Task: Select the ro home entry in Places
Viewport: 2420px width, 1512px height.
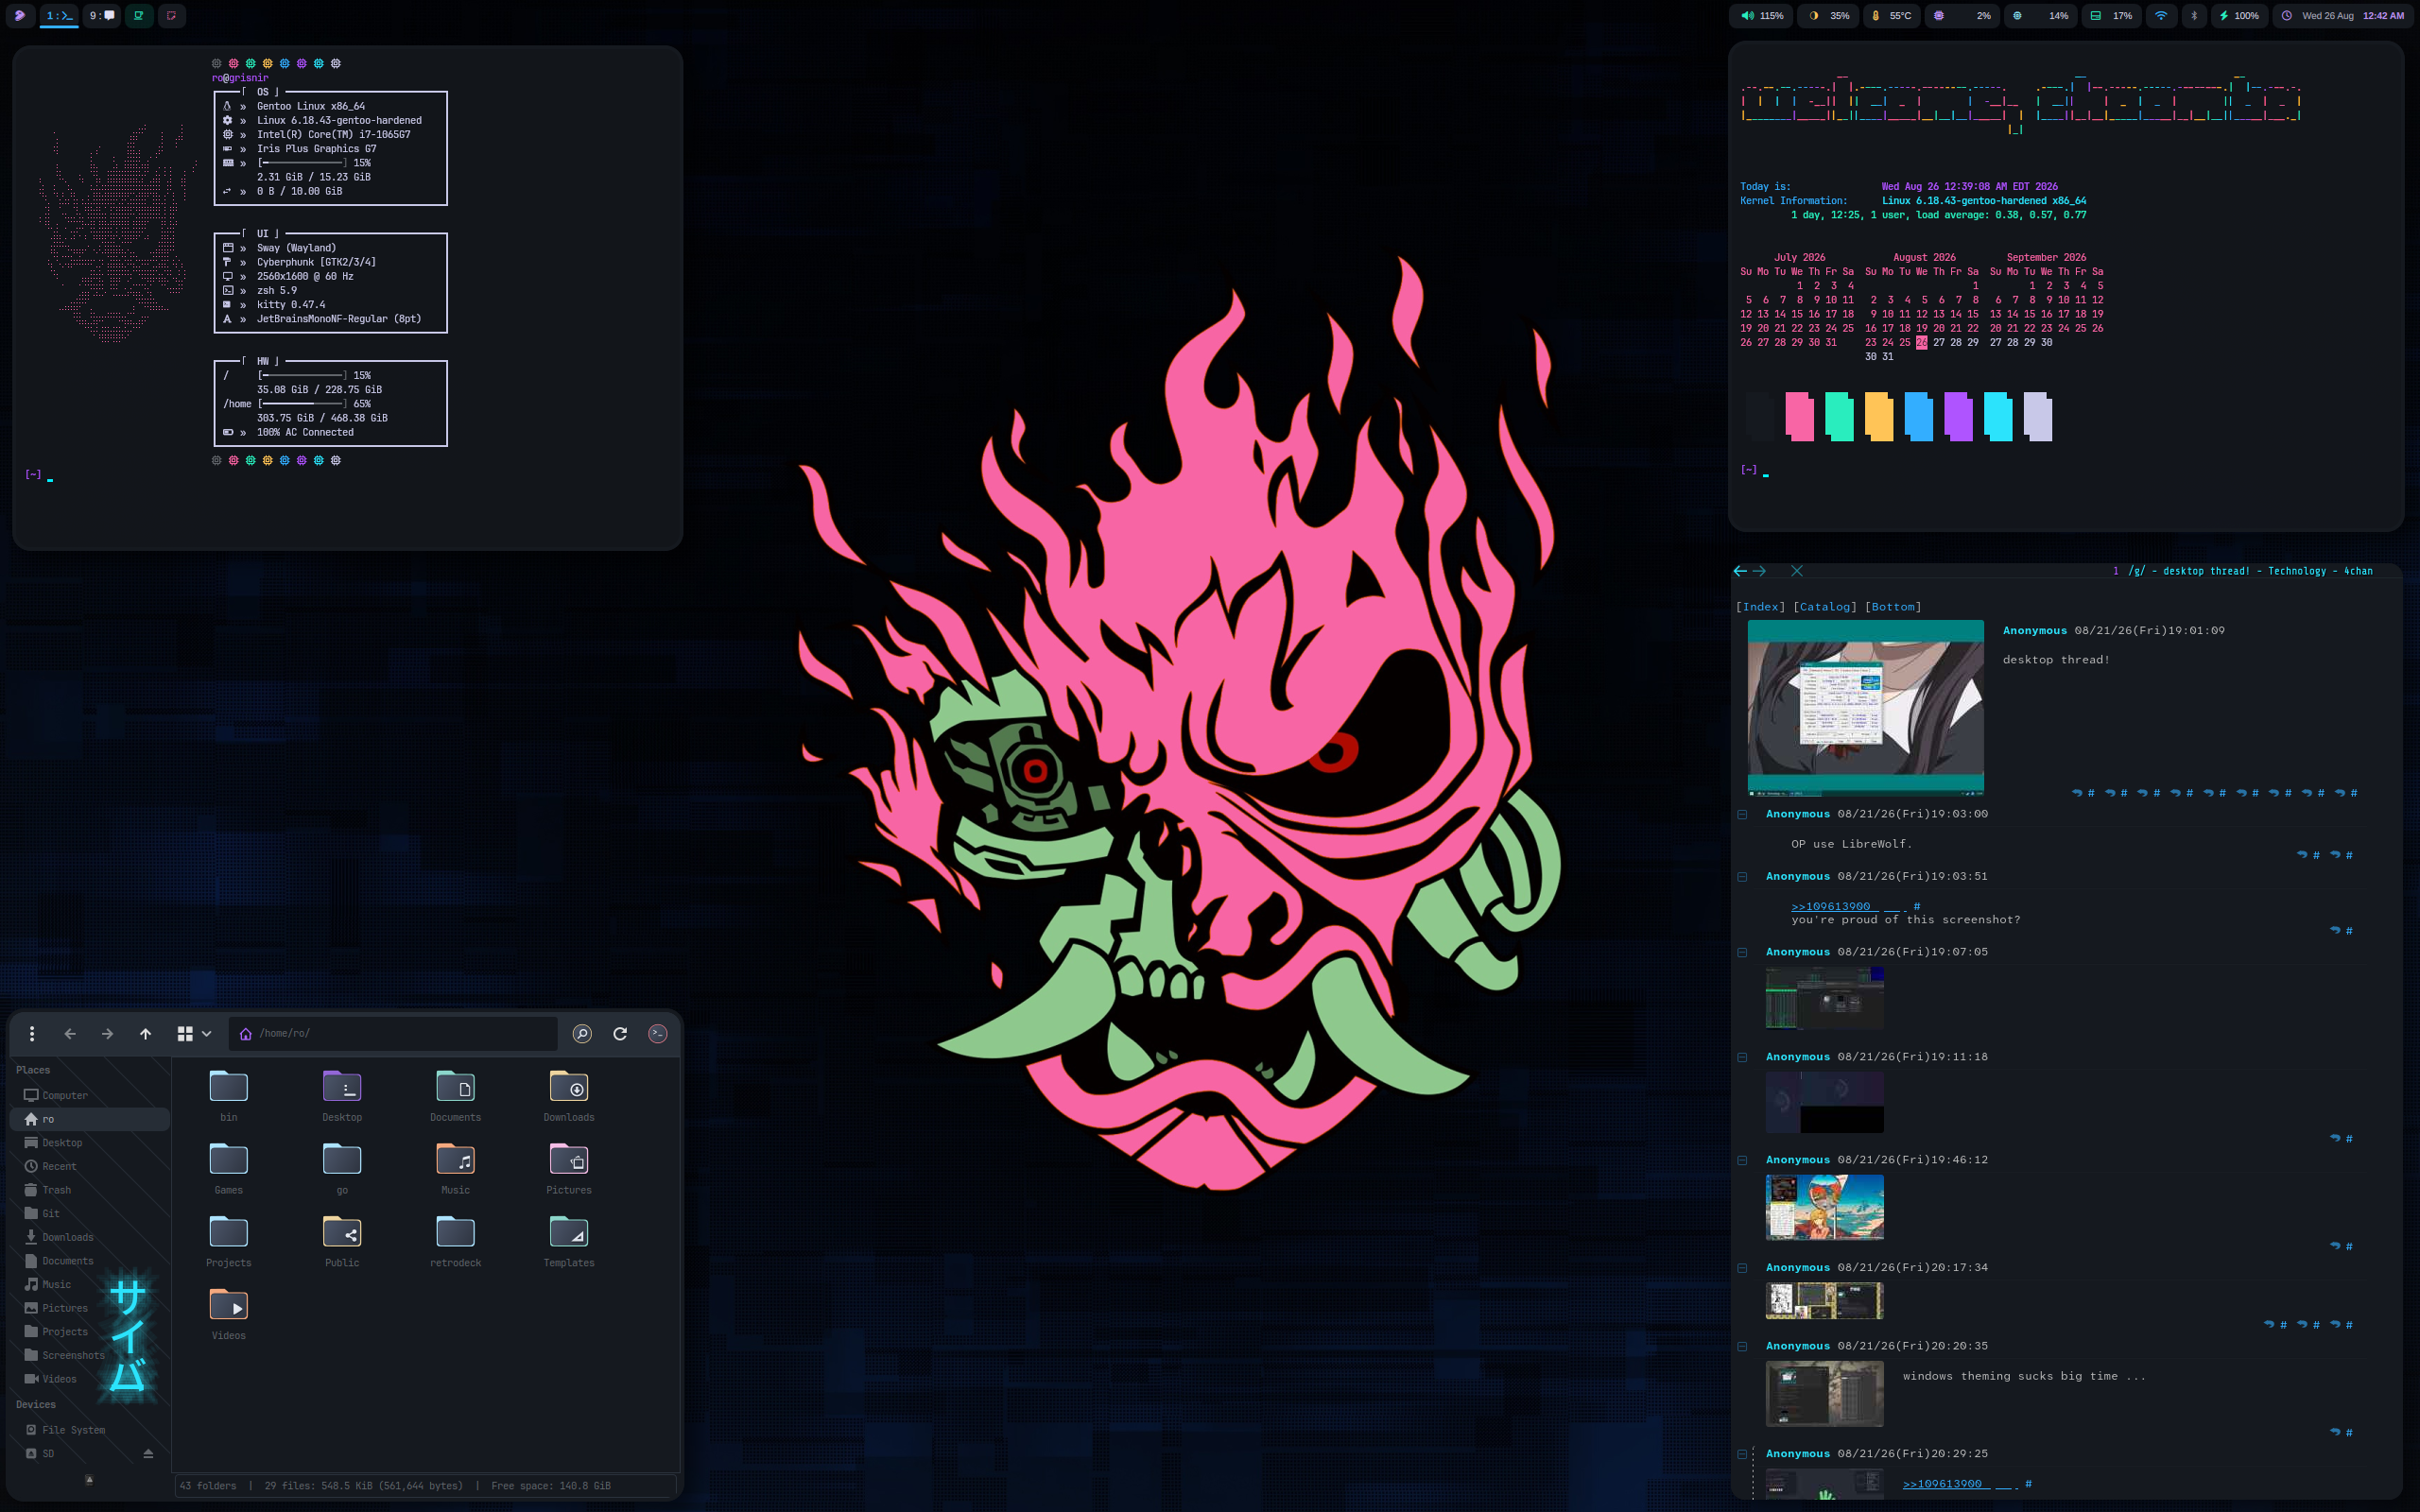Action: pos(89,1119)
